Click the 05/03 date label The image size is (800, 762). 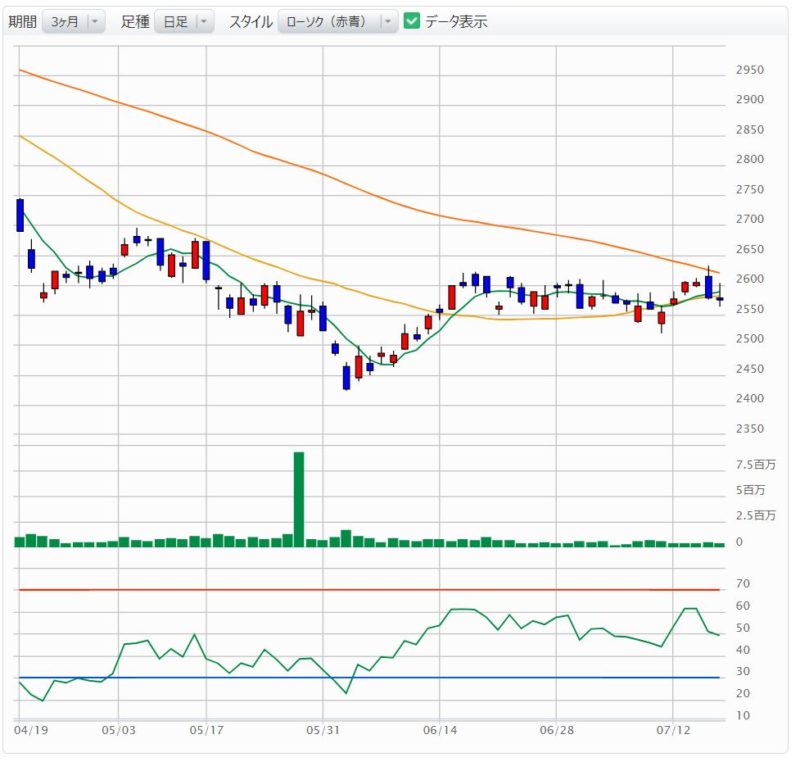pyautogui.click(x=118, y=730)
